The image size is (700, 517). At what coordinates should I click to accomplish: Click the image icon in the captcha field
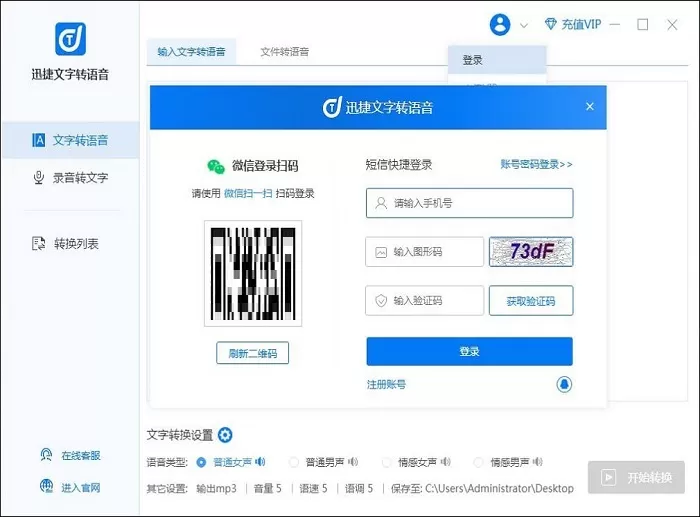pos(381,252)
